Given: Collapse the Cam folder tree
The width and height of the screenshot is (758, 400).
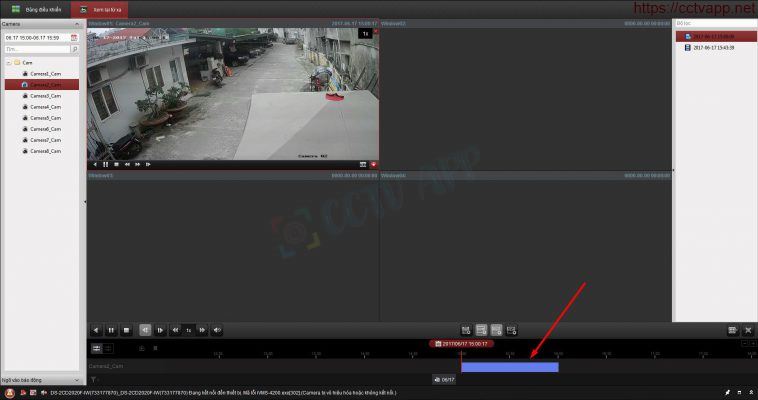Looking at the screenshot, I should [8, 62].
